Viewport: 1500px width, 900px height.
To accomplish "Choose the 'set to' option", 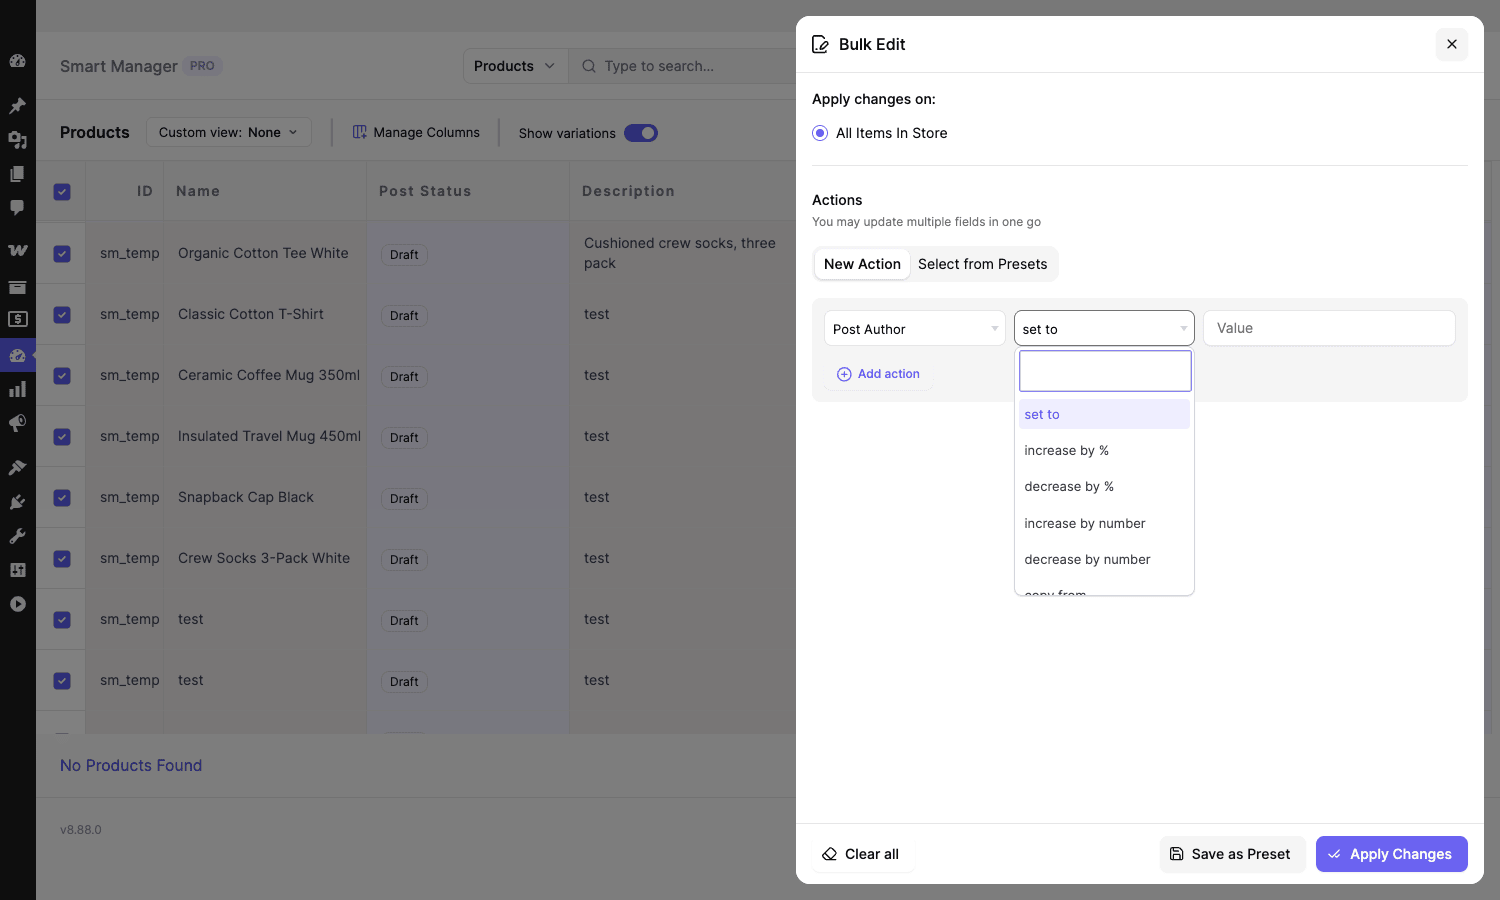I will point(1104,414).
